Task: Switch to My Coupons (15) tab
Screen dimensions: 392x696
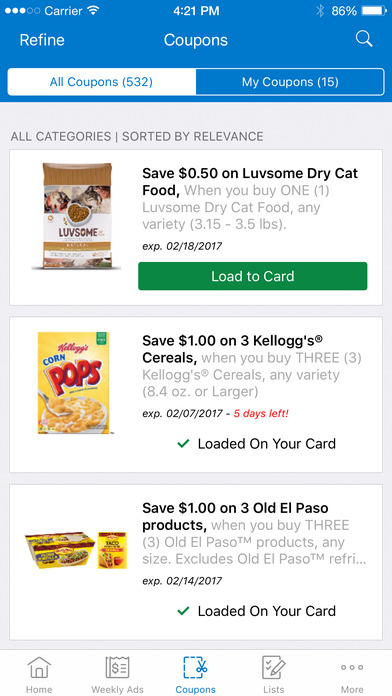Action: [x=290, y=82]
